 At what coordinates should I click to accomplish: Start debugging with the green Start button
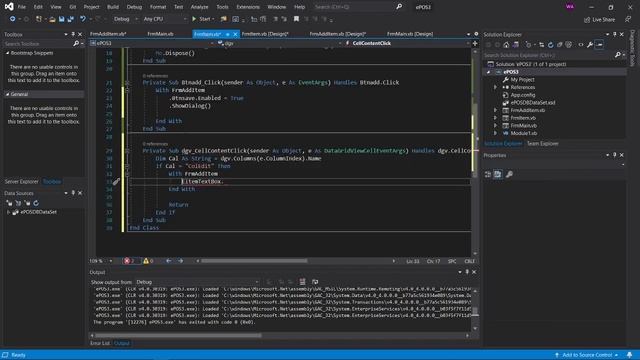[201, 19]
